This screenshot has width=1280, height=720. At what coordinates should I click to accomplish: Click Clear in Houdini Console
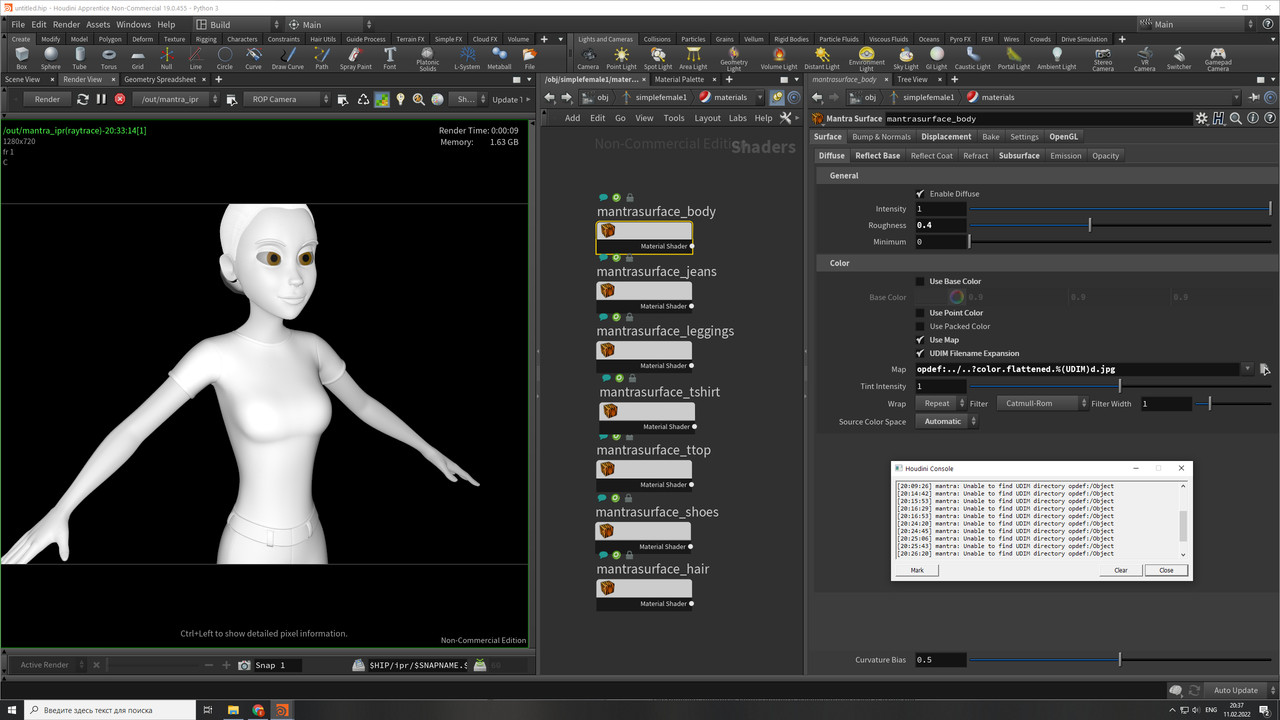tap(1121, 570)
